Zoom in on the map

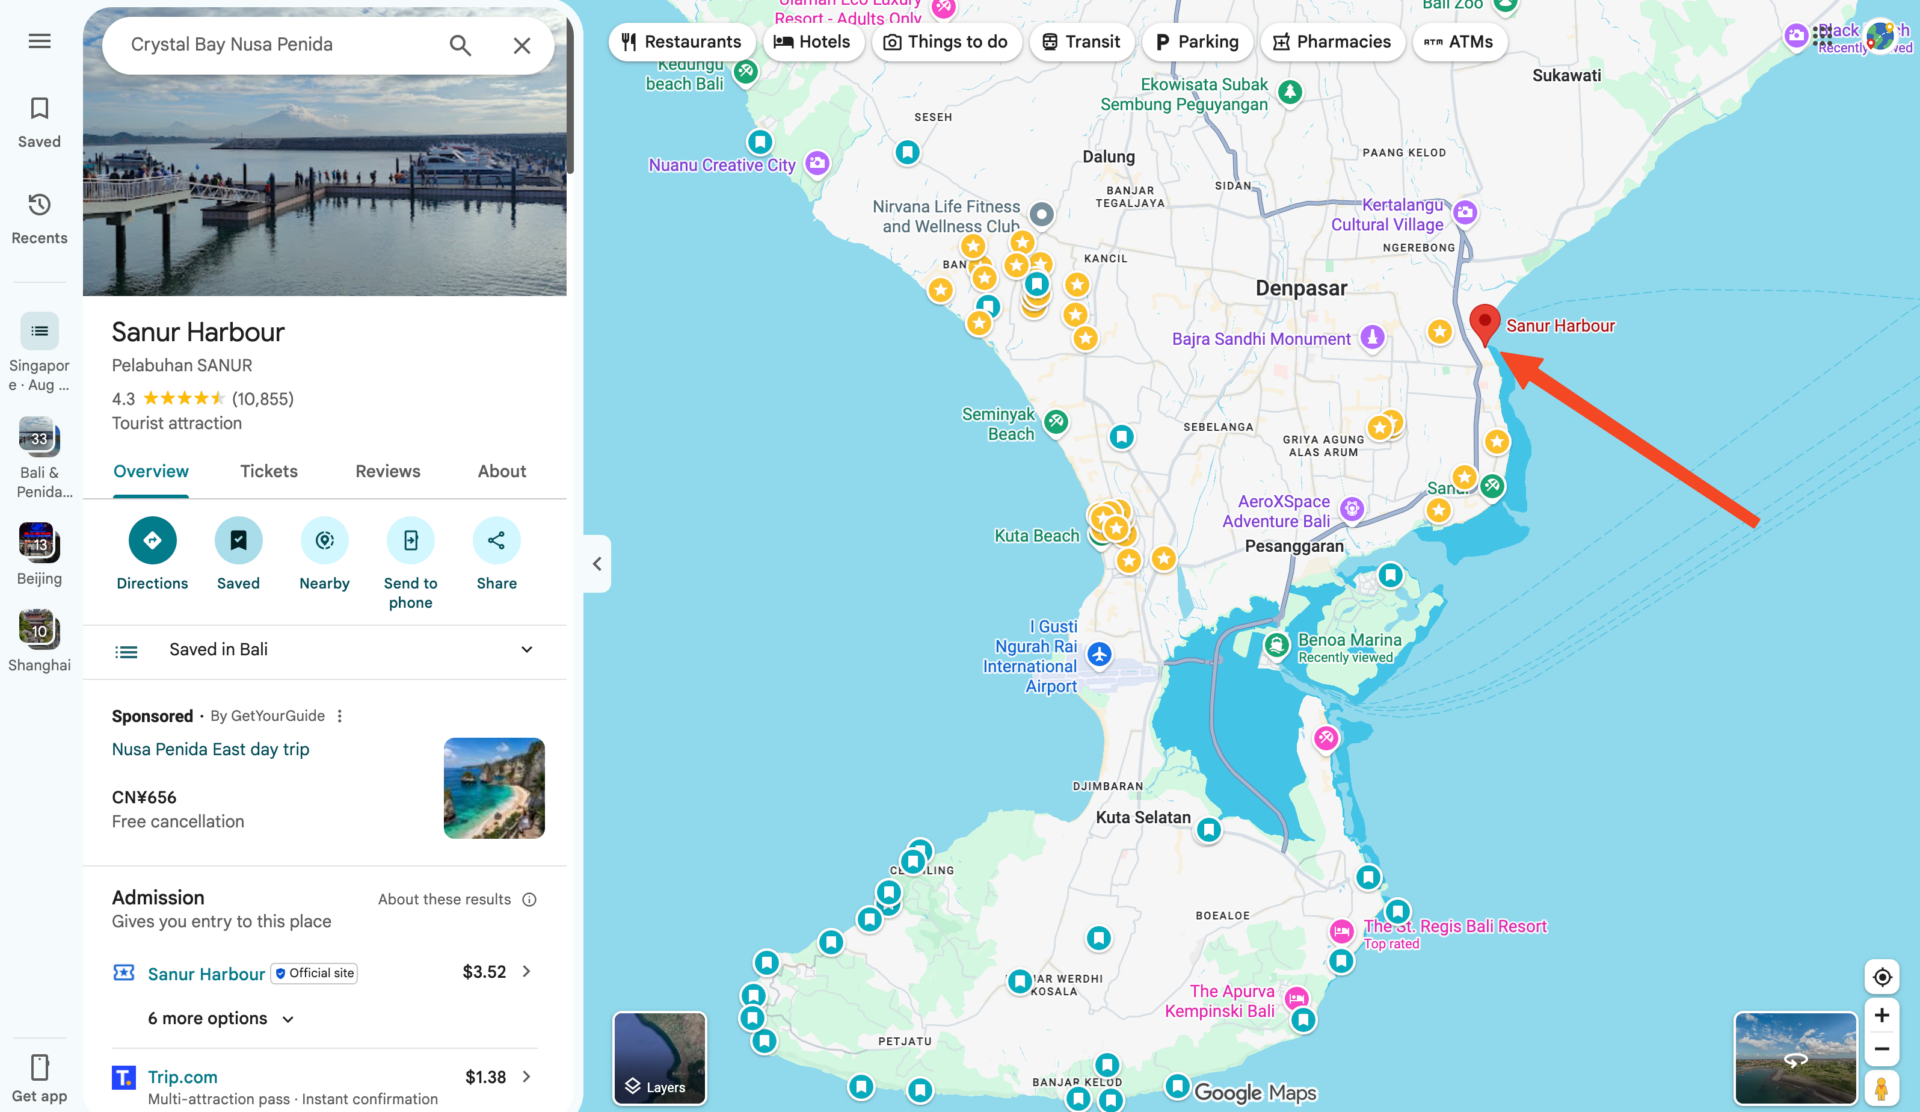point(1882,1015)
